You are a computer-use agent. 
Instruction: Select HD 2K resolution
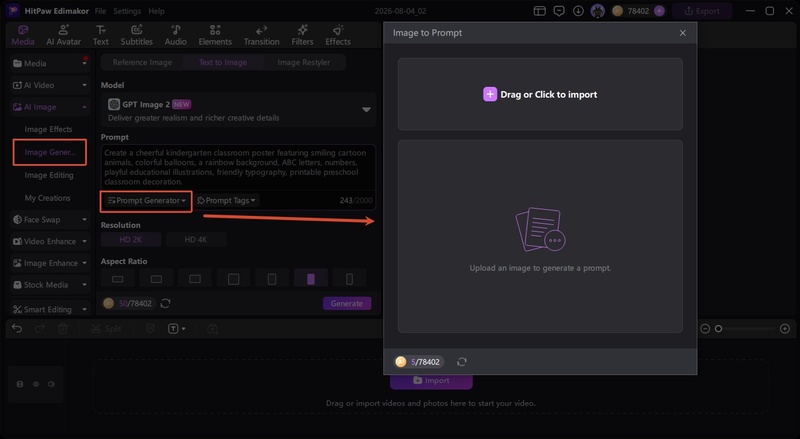131,239
